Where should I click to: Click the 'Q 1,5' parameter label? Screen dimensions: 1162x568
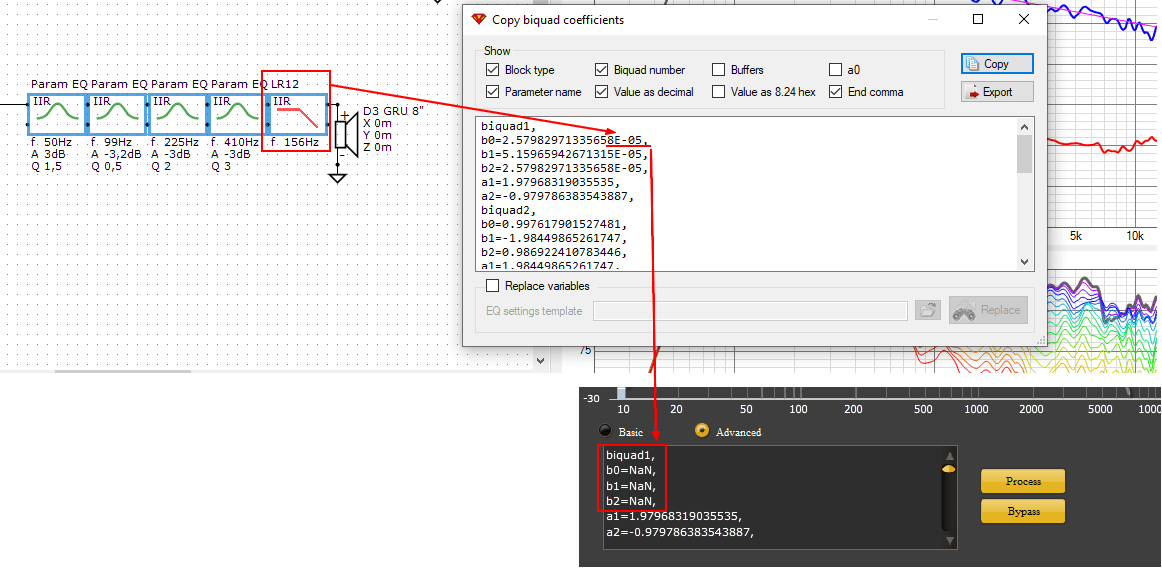coord(47,167)
